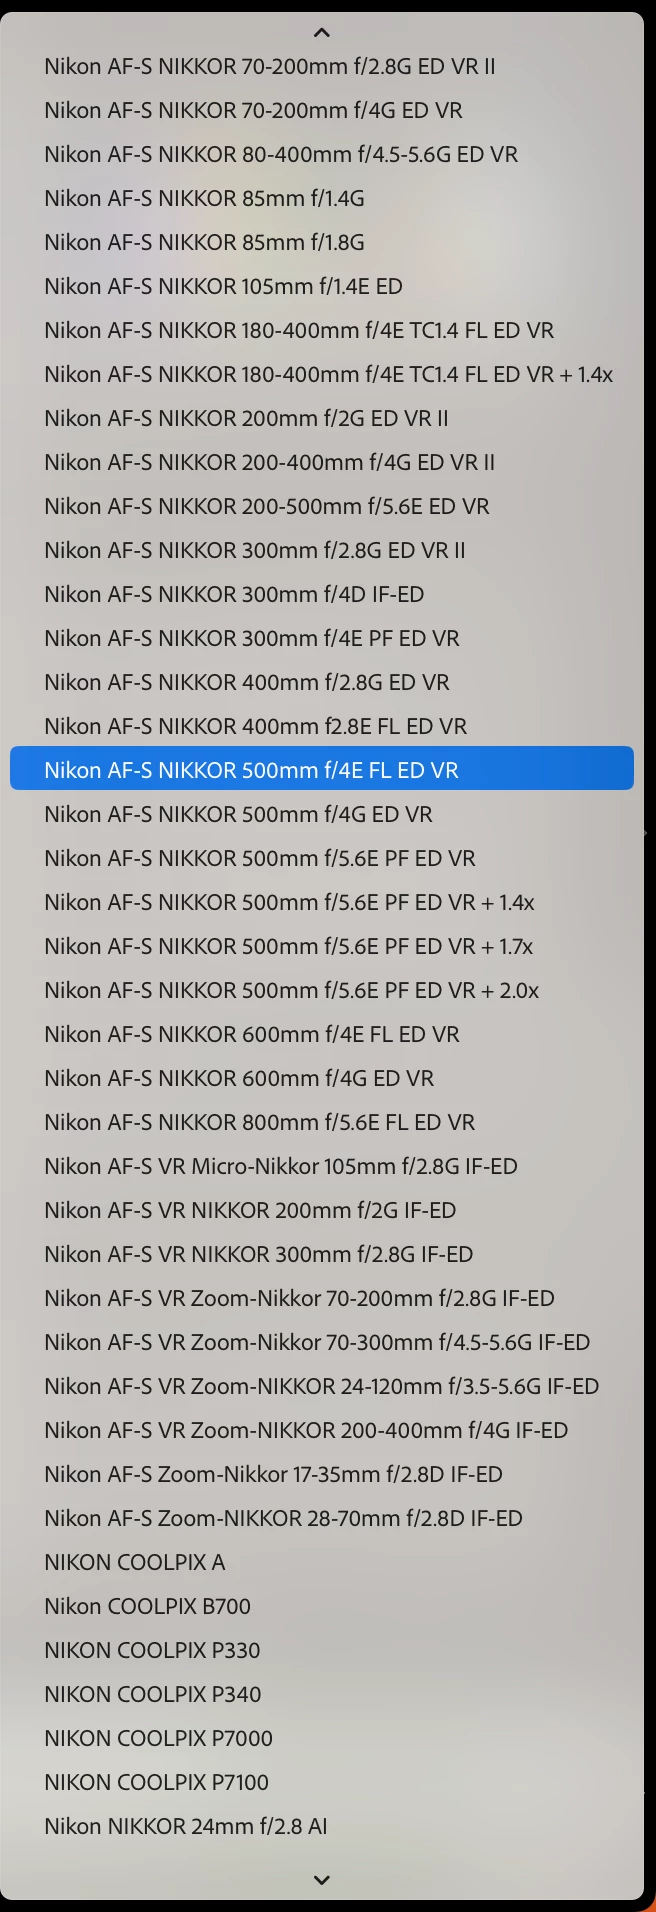
Task: Click highlighted Nikon AF-S NIKKOR 500mm f/4E FL ED VR
Action: coord(322,770)
